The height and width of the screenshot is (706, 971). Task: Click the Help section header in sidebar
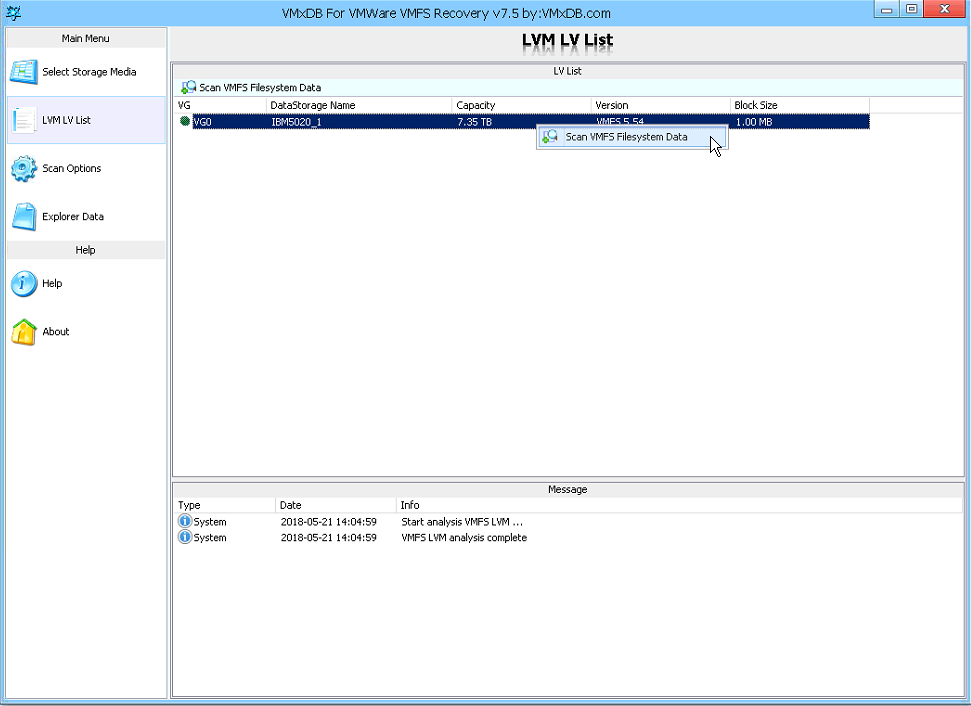[86, 250]
